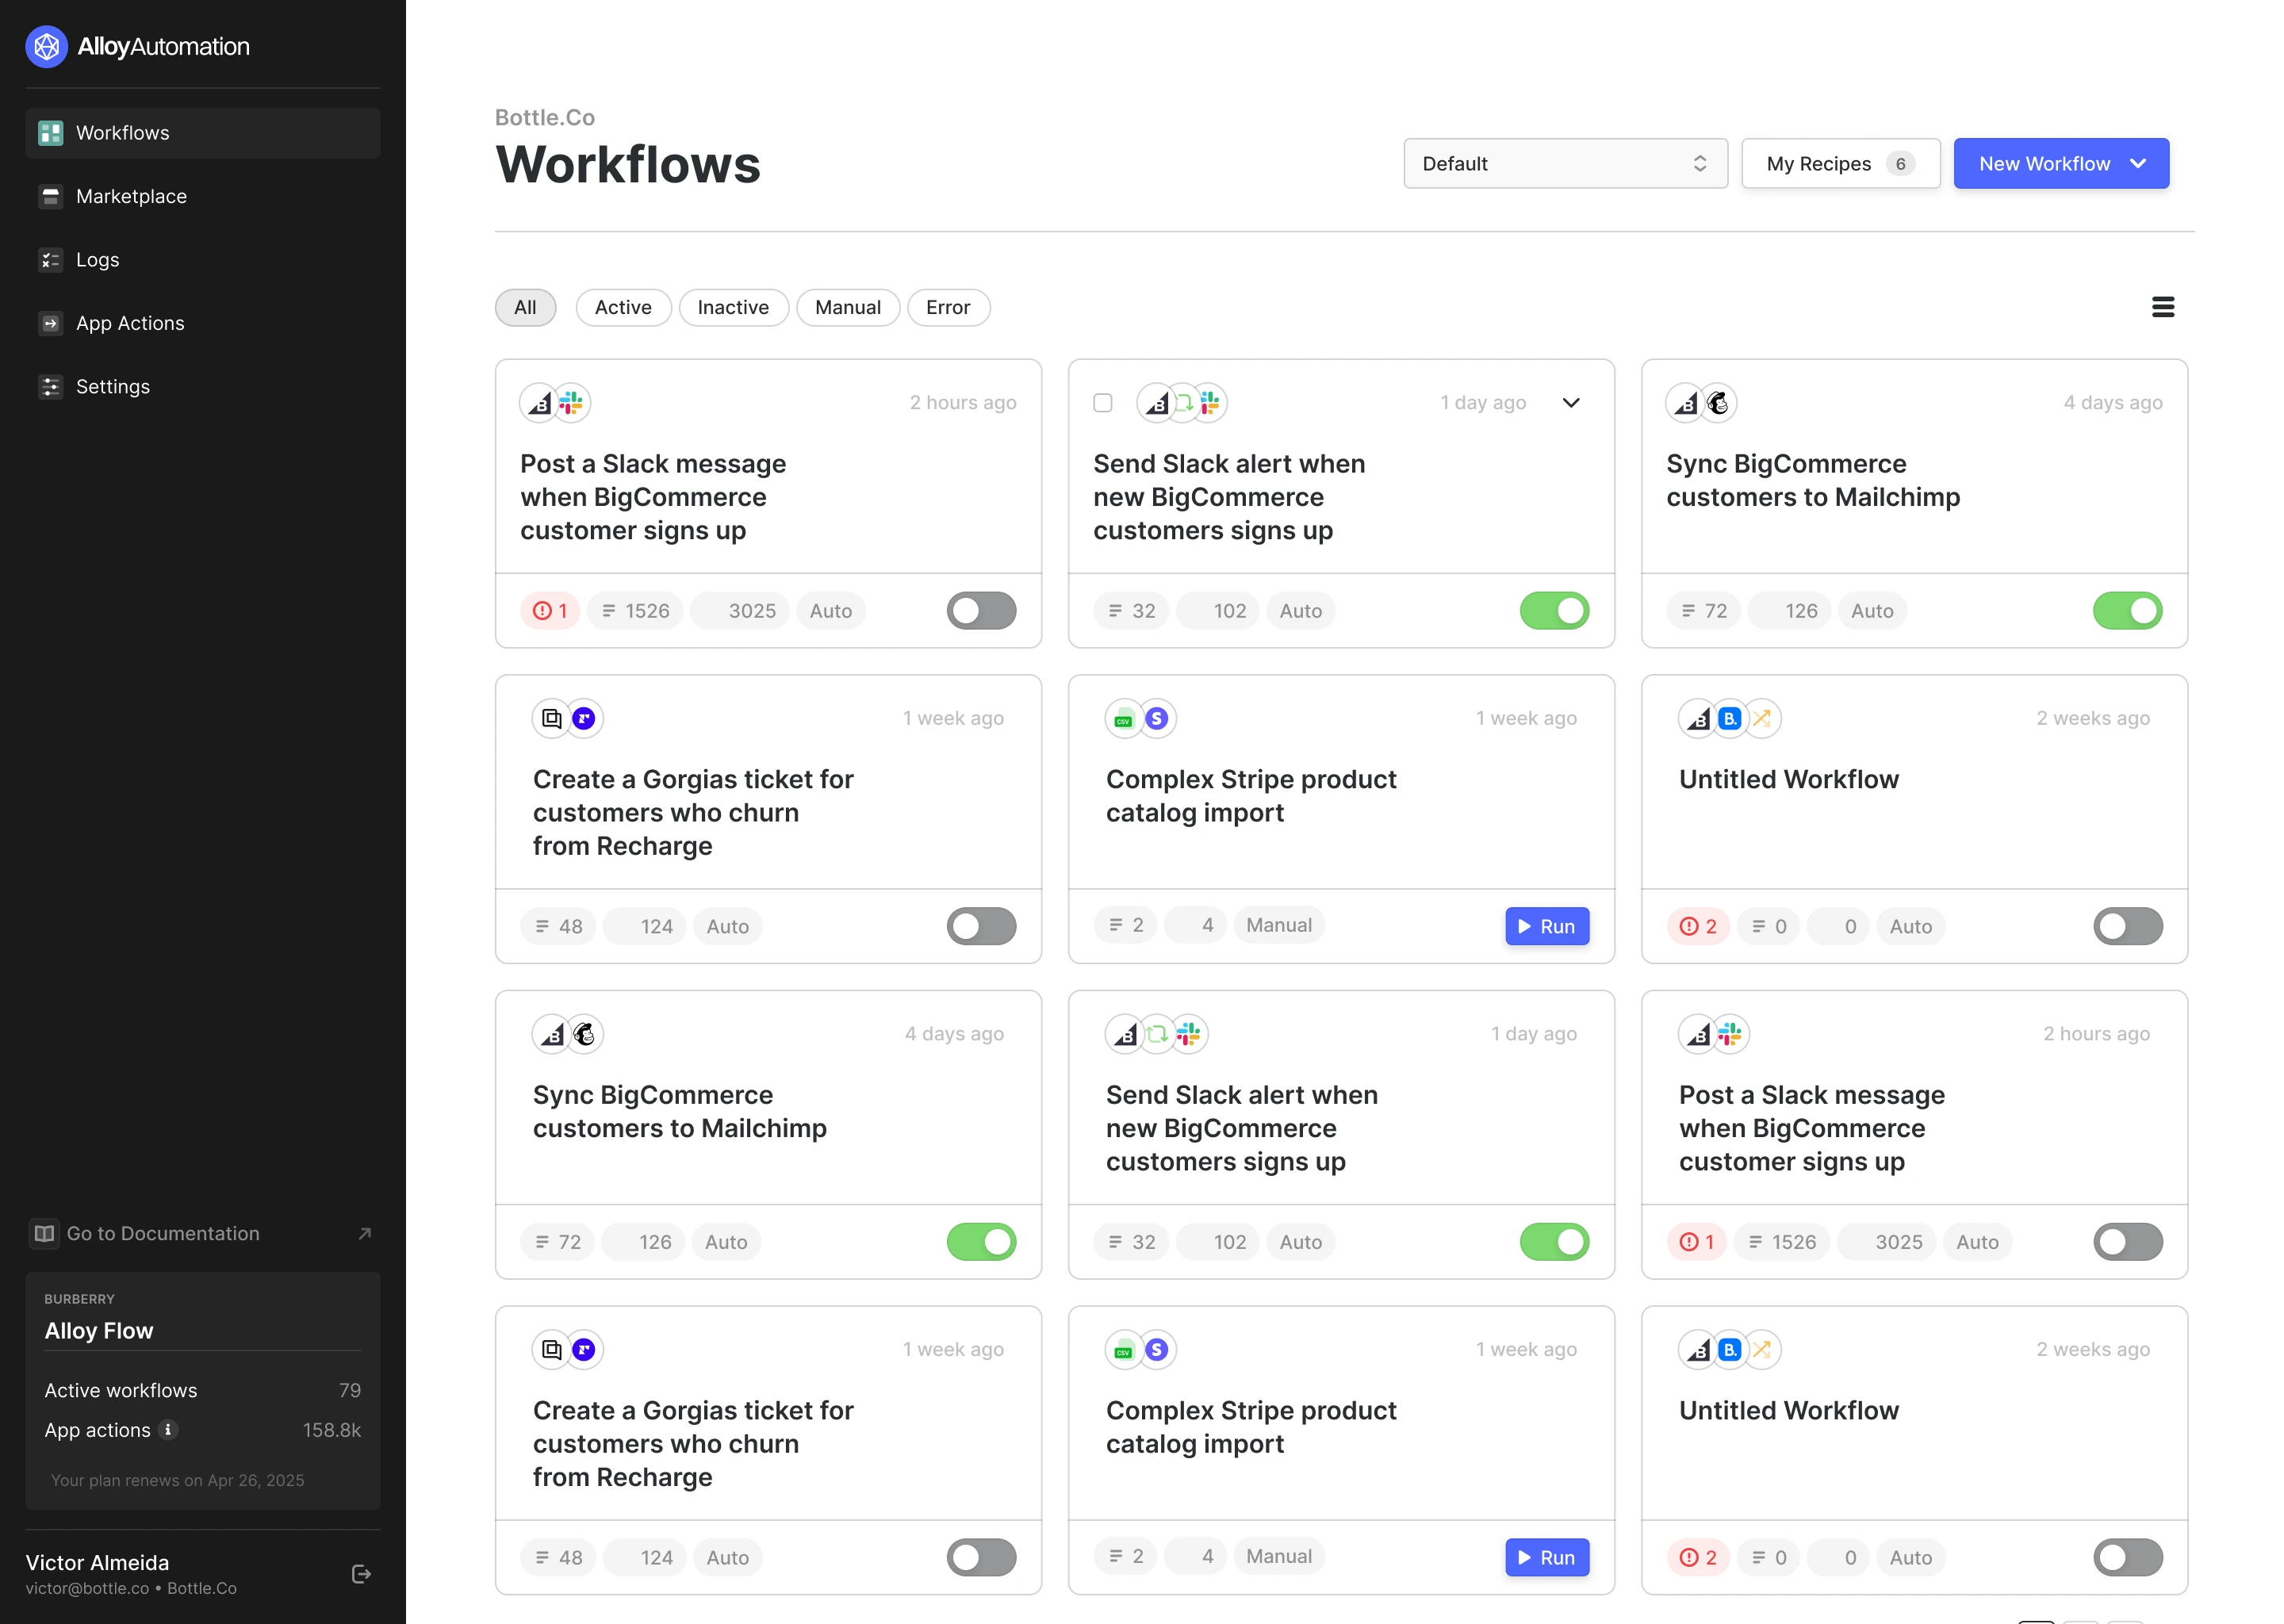Open Workflows from the sidebar
The image size is (2284, 1624).
coord(203,133)
